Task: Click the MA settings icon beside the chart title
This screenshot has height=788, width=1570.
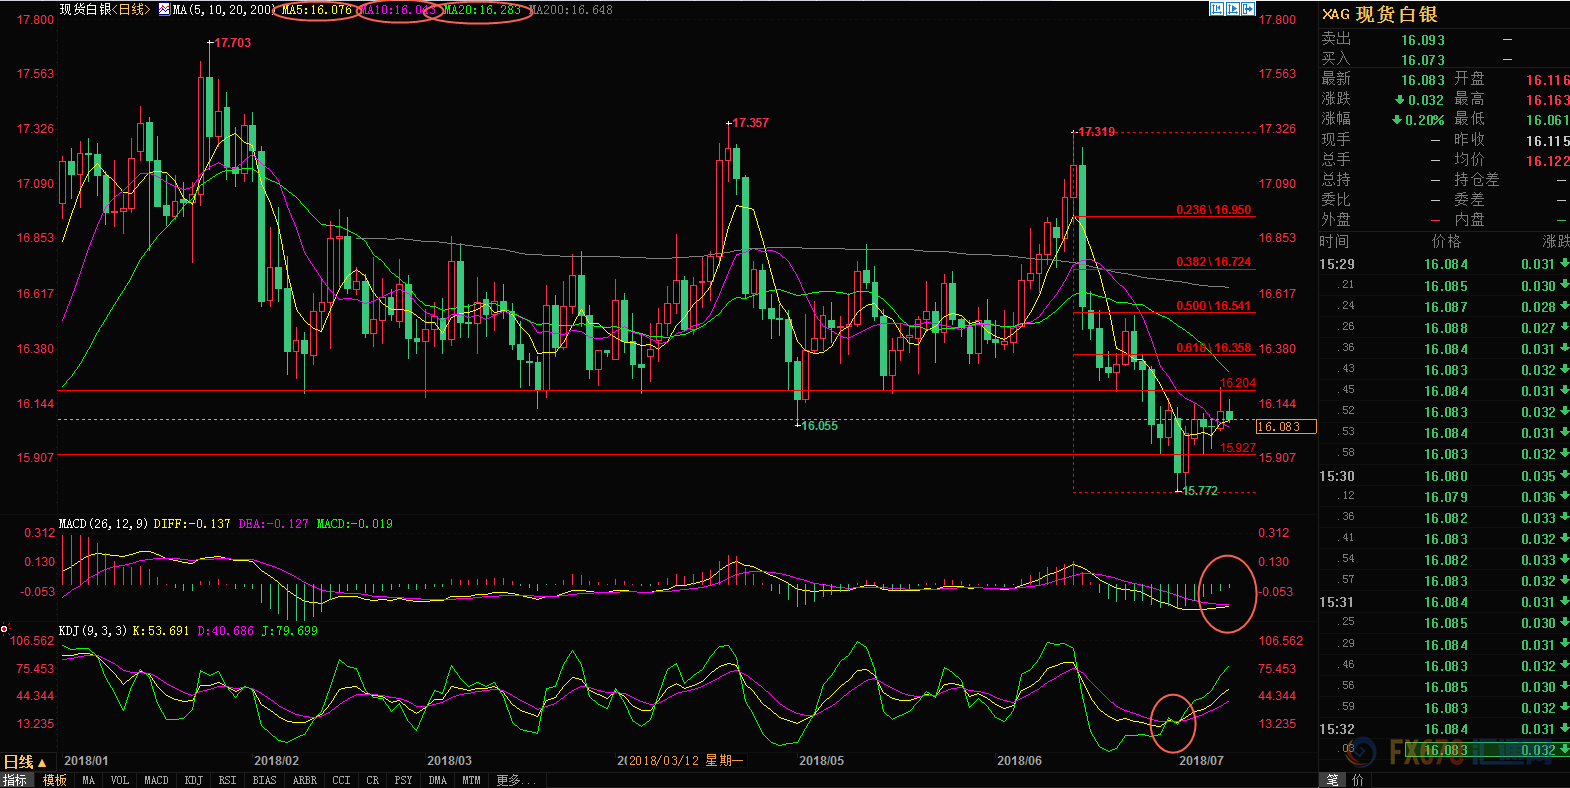Action: click(x=164, y=10)
